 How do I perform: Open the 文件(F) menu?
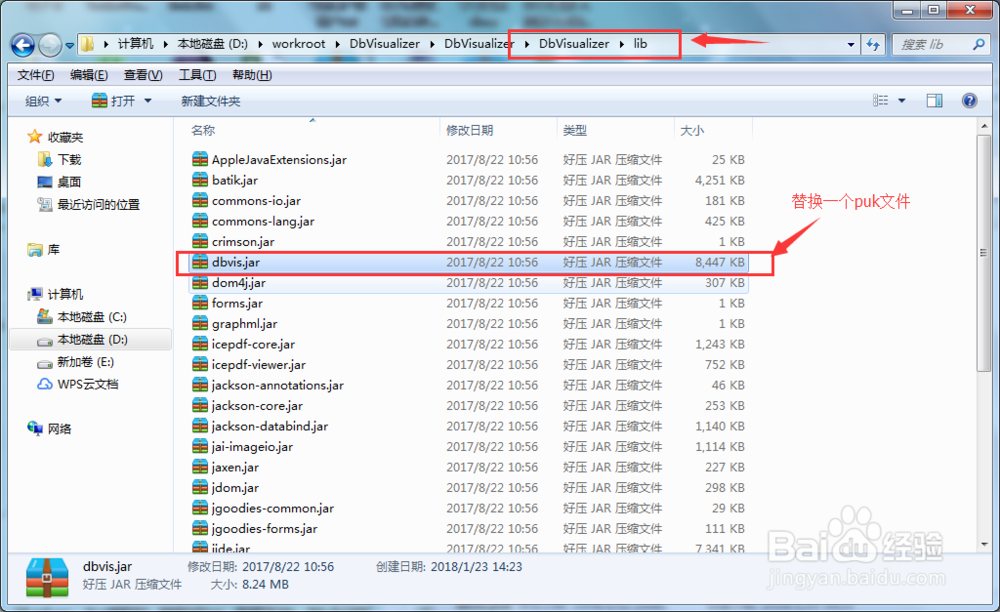click(36, 75)
